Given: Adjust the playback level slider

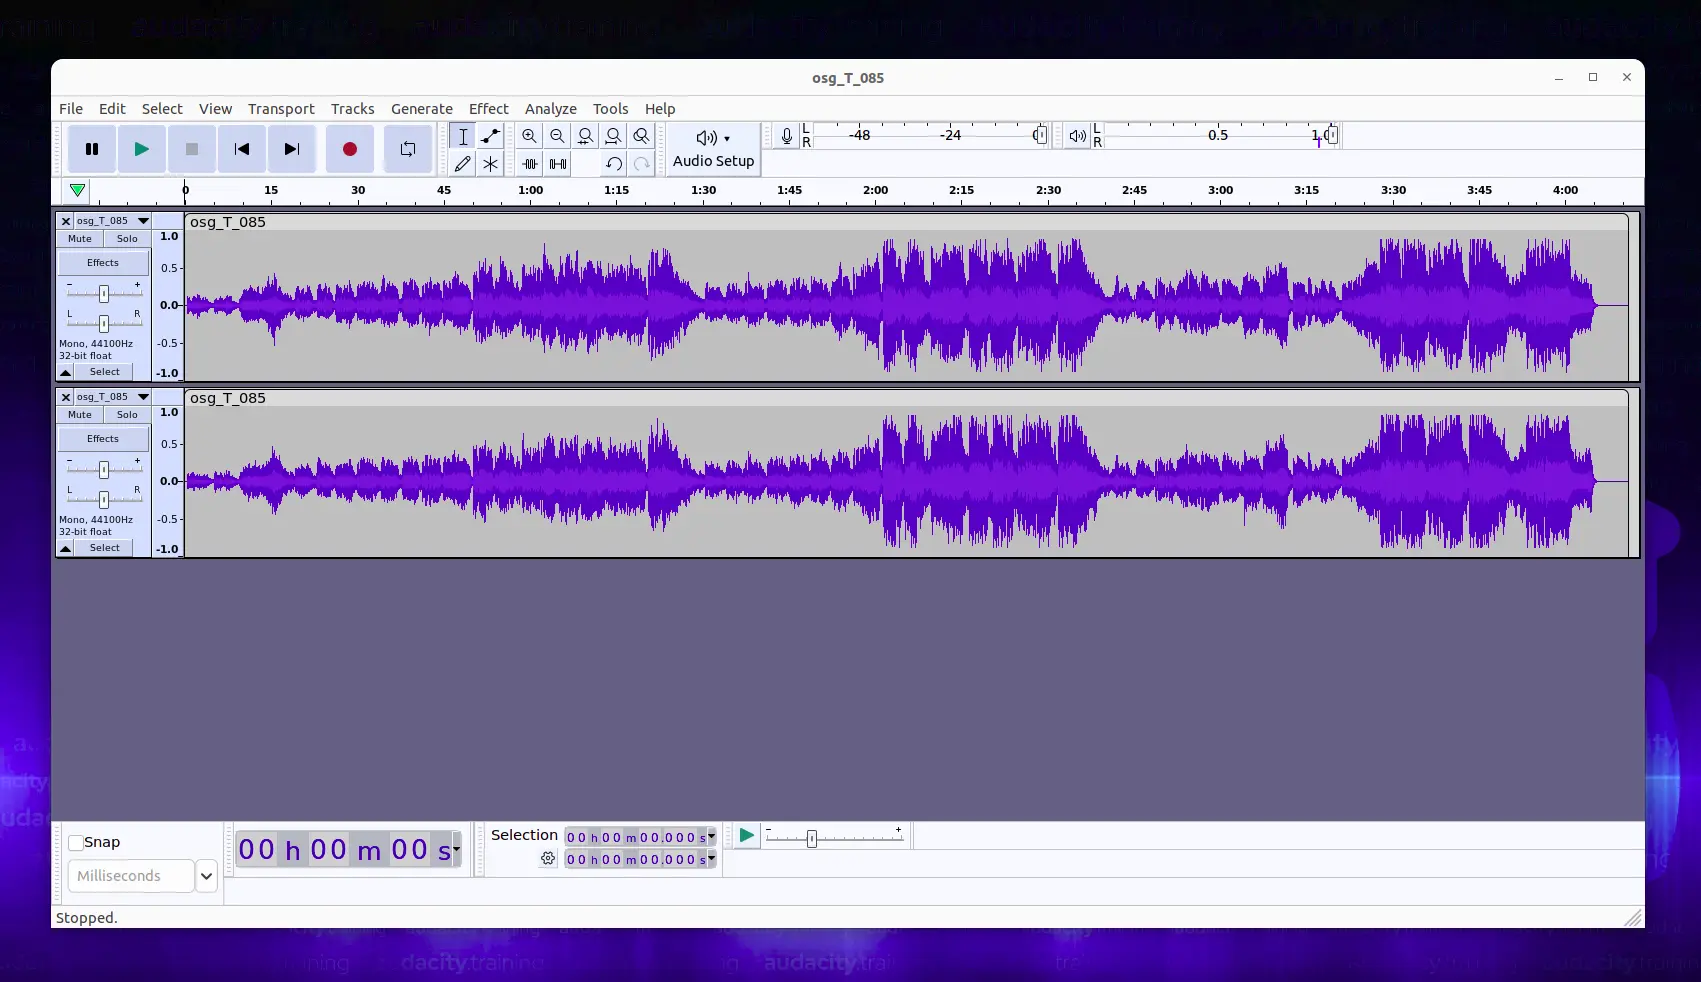Looking at the screenshot, I should tap(1331, 135).
